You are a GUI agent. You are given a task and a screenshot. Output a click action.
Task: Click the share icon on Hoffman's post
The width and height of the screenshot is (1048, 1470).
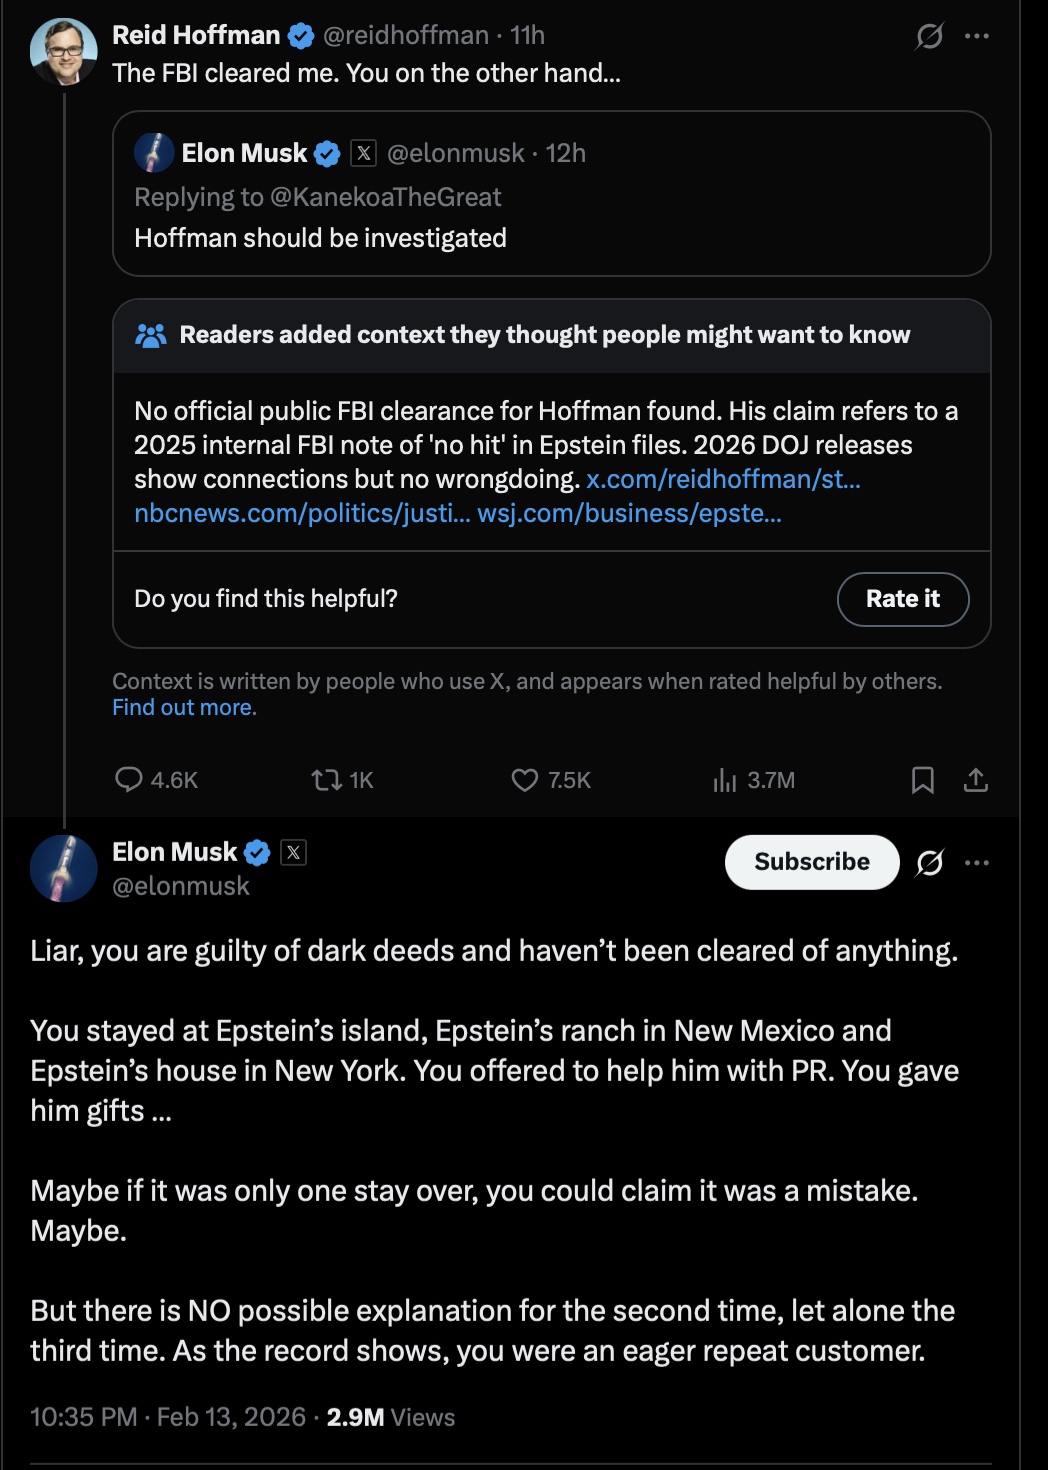976,779
